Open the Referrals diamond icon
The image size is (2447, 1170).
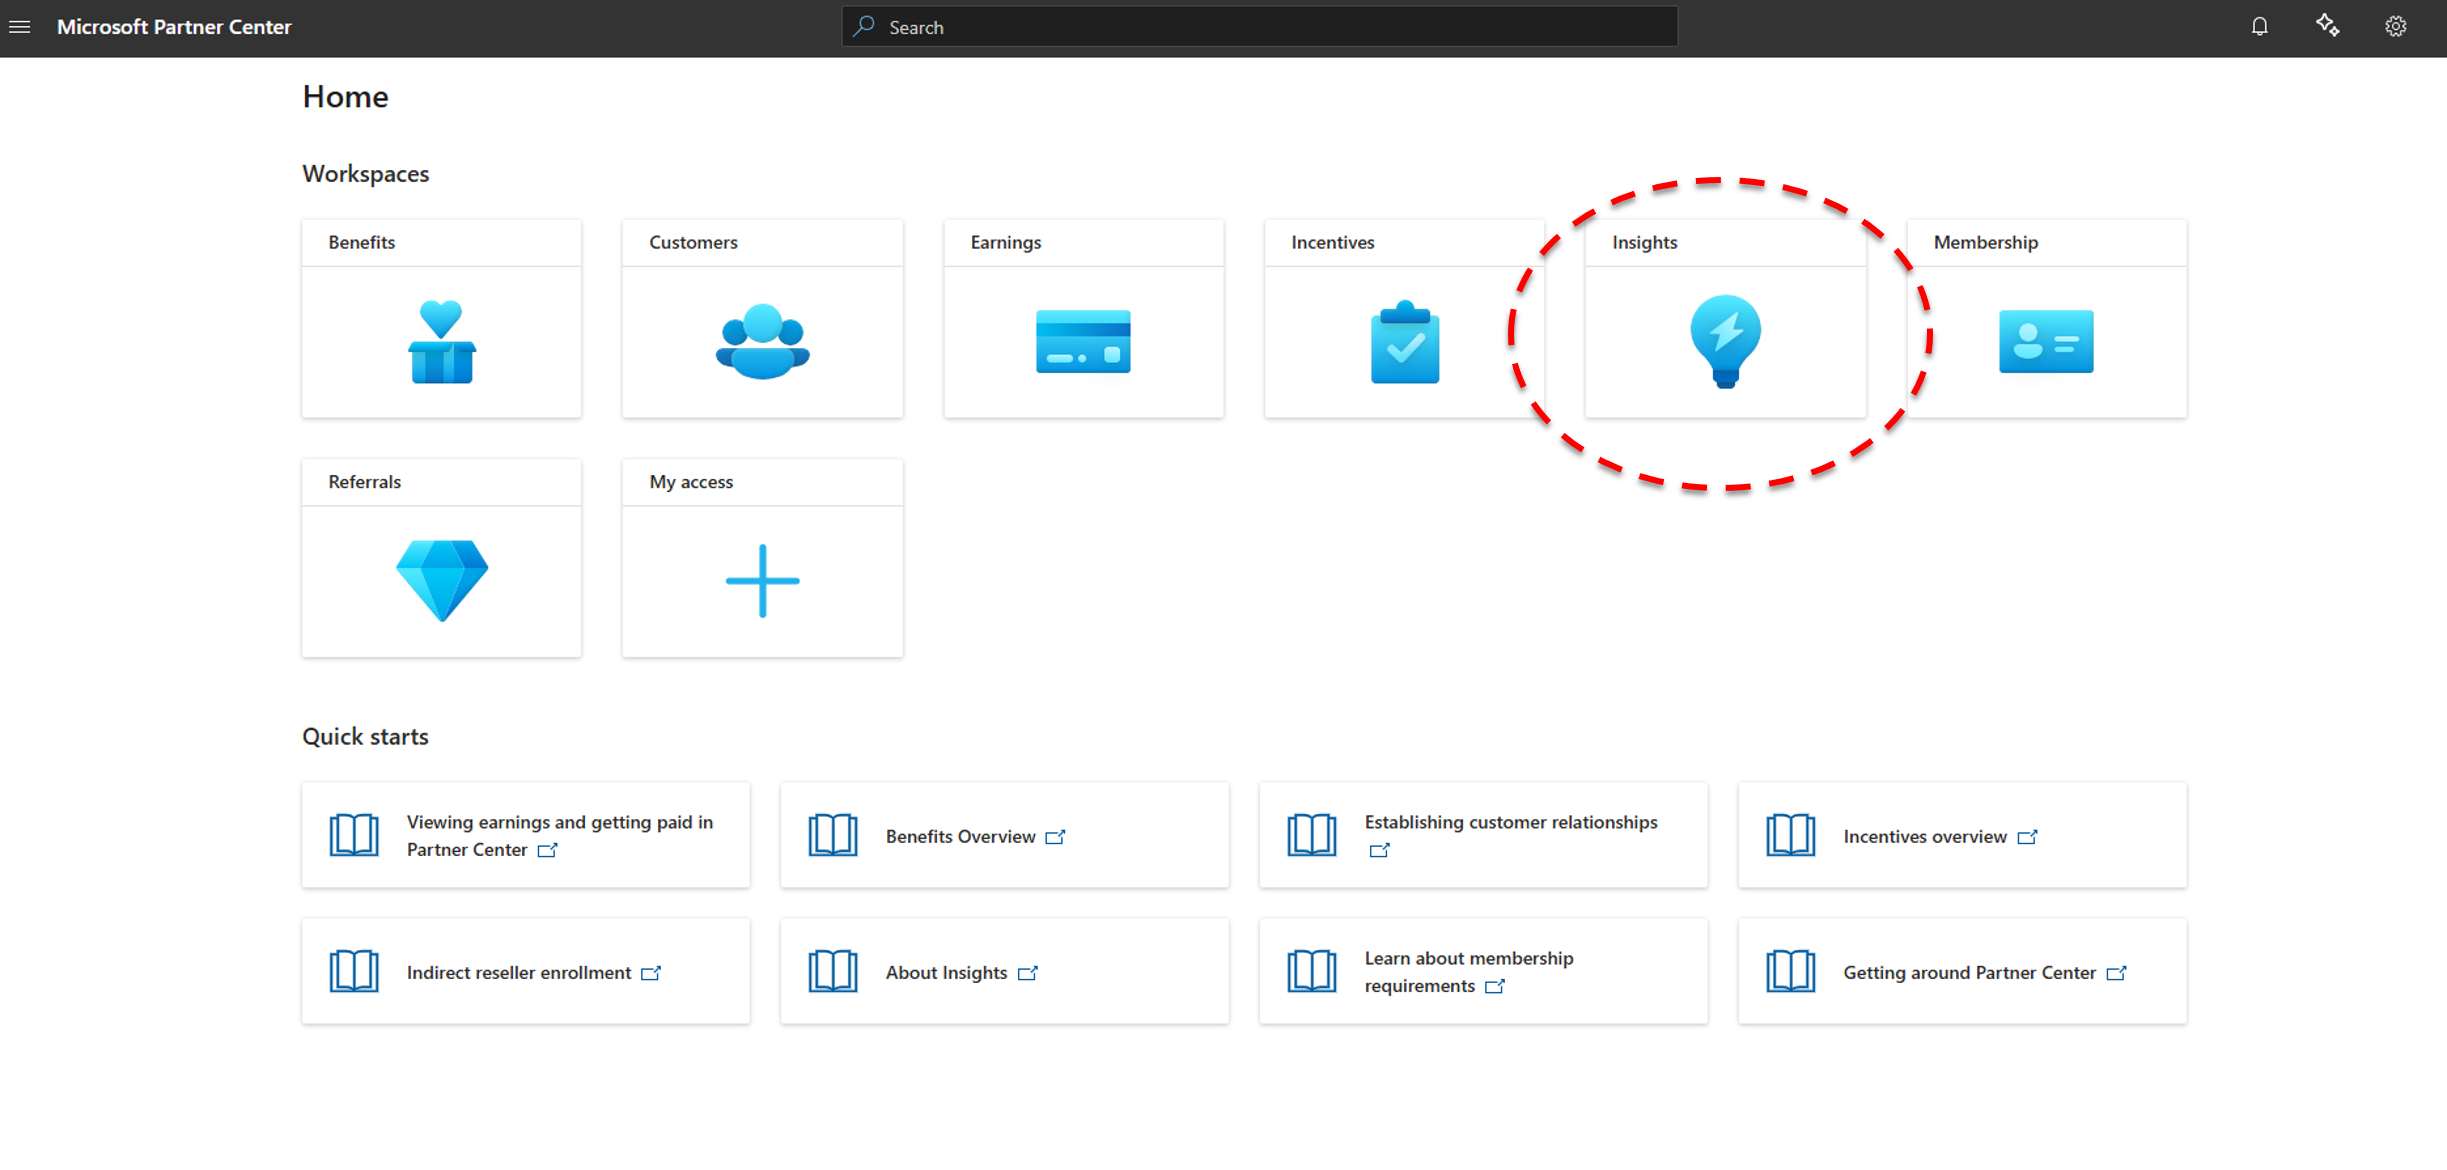[442, 581]
